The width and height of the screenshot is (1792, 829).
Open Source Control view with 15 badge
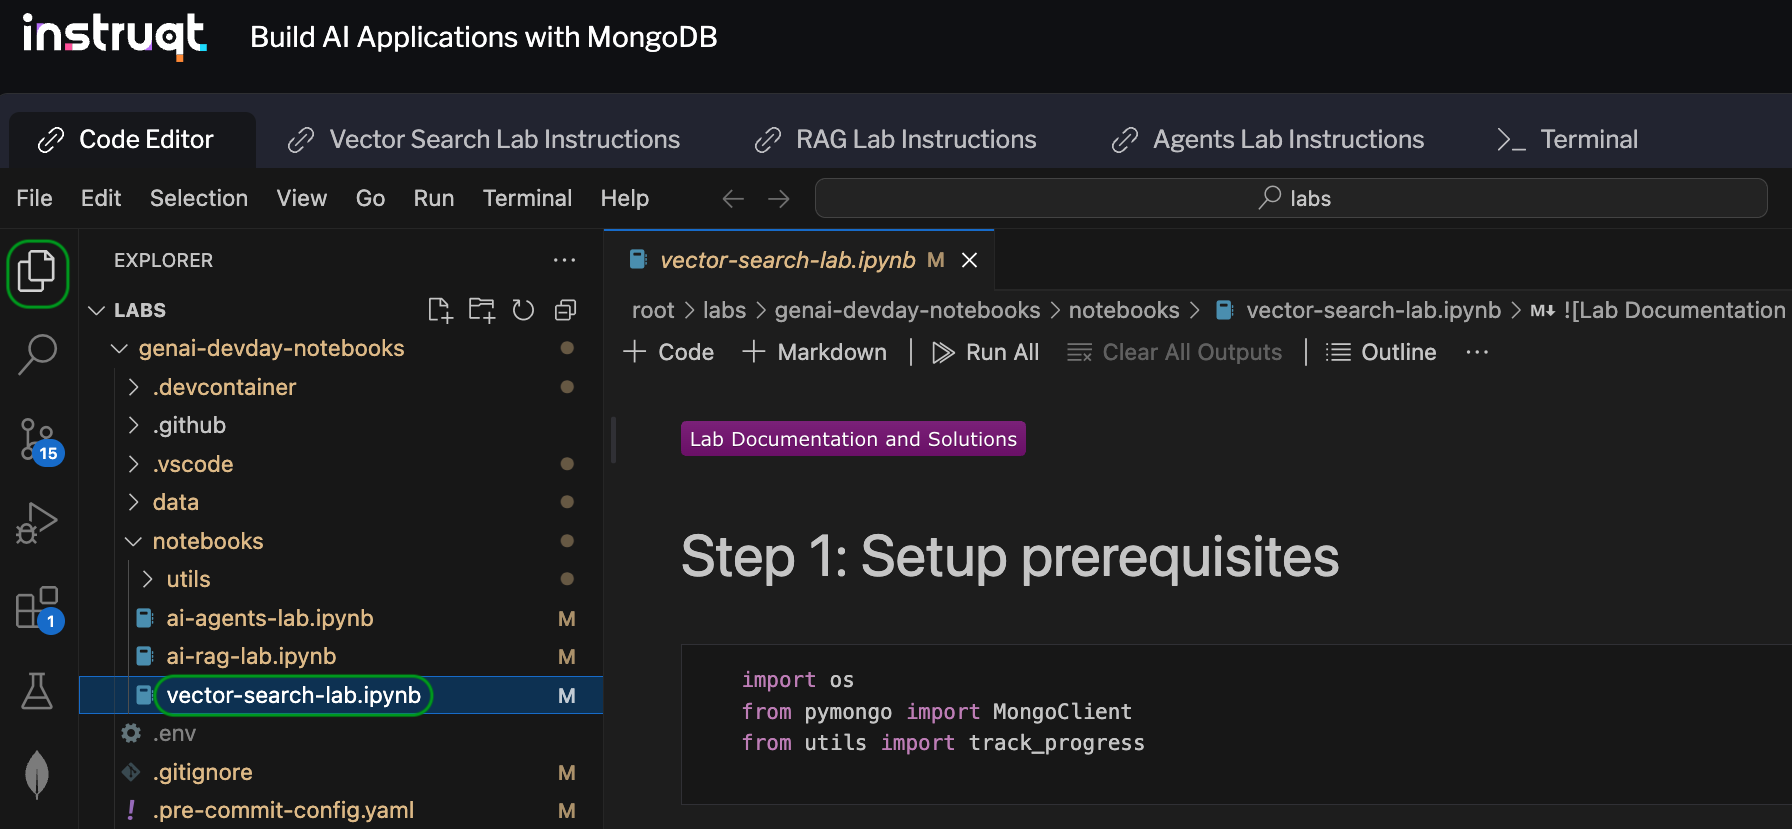[39, 441]
